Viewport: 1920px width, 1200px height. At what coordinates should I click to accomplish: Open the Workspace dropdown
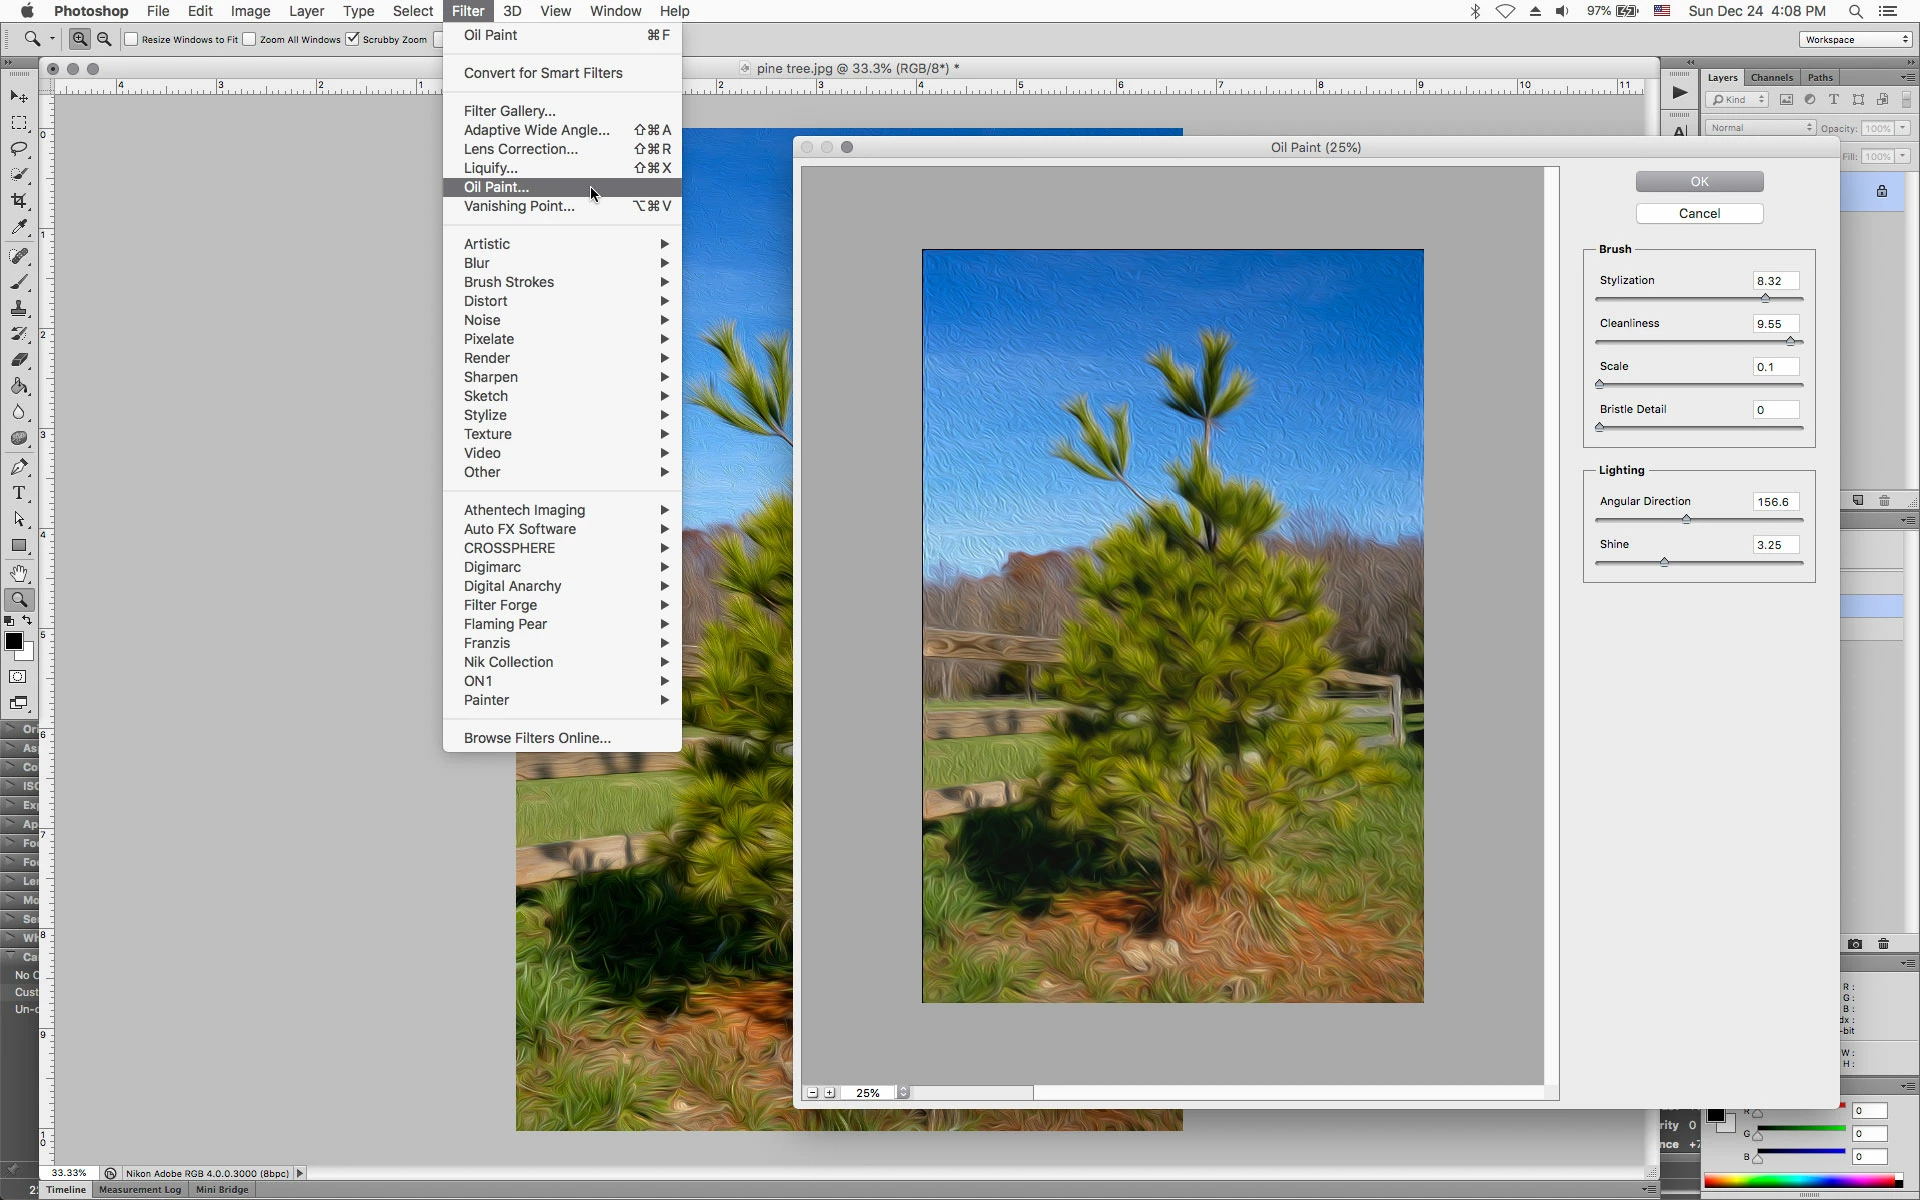pyautogui.click(x=1856, y=39)
